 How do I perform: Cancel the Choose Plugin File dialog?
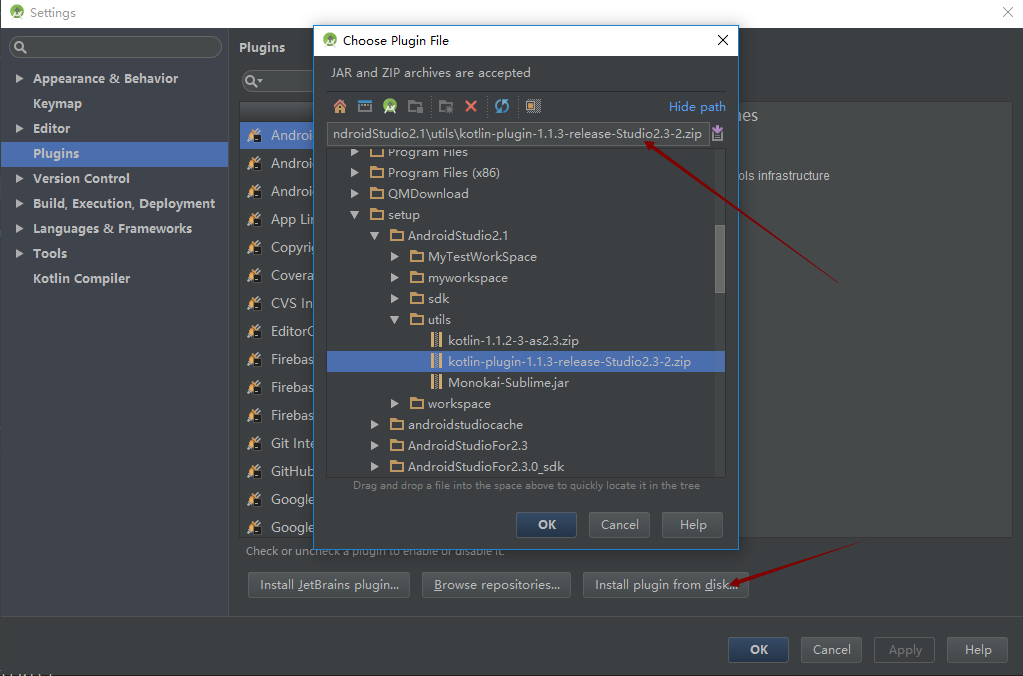tap(619, 525)
